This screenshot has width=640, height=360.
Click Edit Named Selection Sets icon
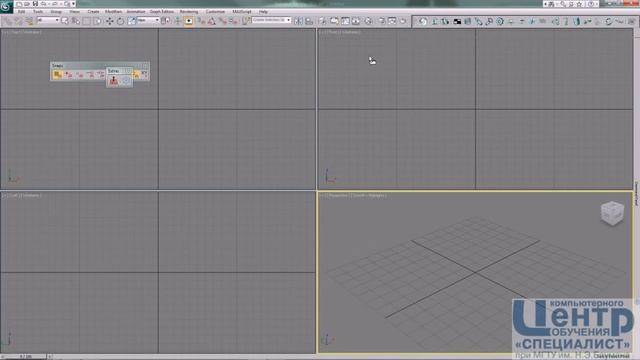tap(246, 20)
